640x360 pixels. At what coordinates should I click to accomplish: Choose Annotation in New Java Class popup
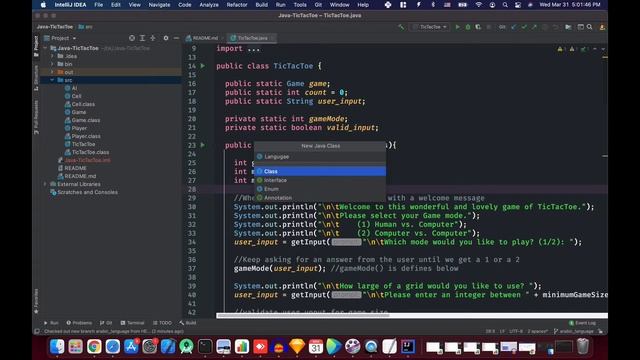pyautogui.click(x=320, y=198)
